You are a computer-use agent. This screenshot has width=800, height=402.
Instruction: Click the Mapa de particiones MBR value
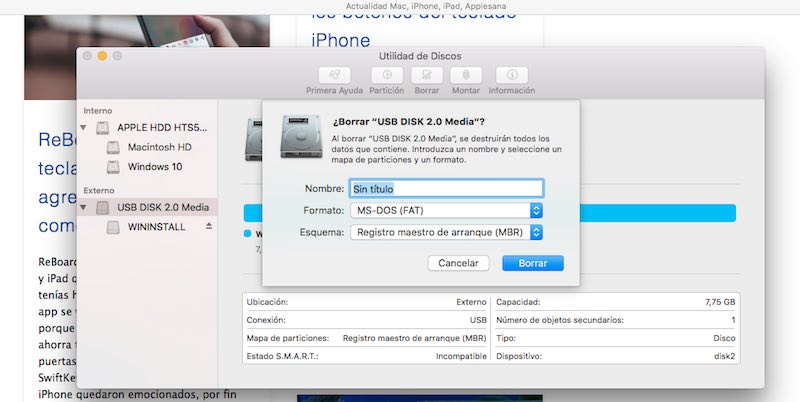pos(414,338)
